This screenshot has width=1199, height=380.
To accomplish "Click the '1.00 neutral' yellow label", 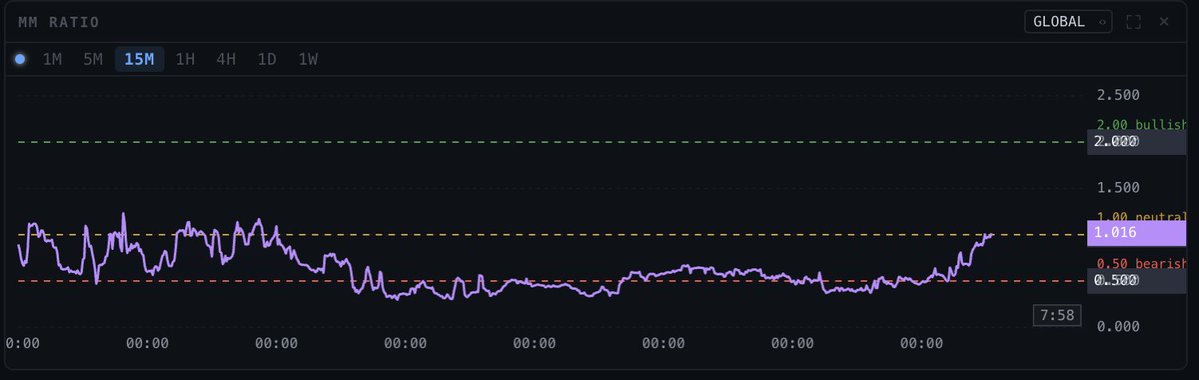I will click(x=1142, y=217).
